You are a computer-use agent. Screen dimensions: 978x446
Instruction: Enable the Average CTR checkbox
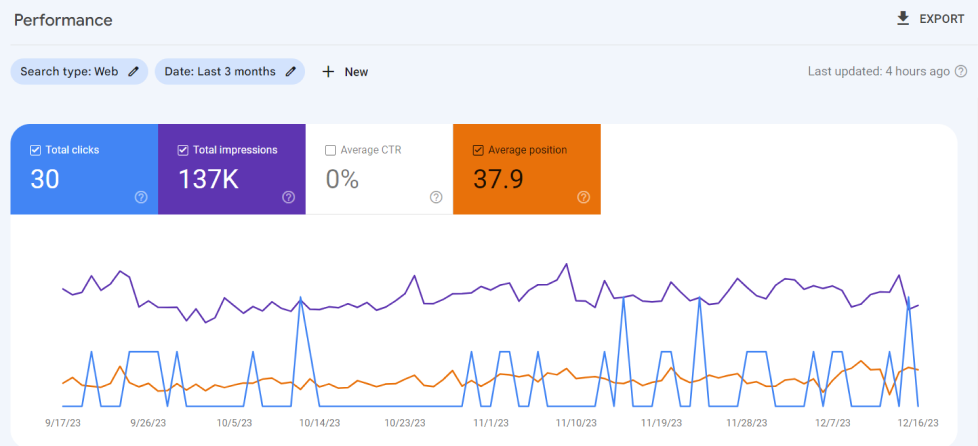(330, 151)
